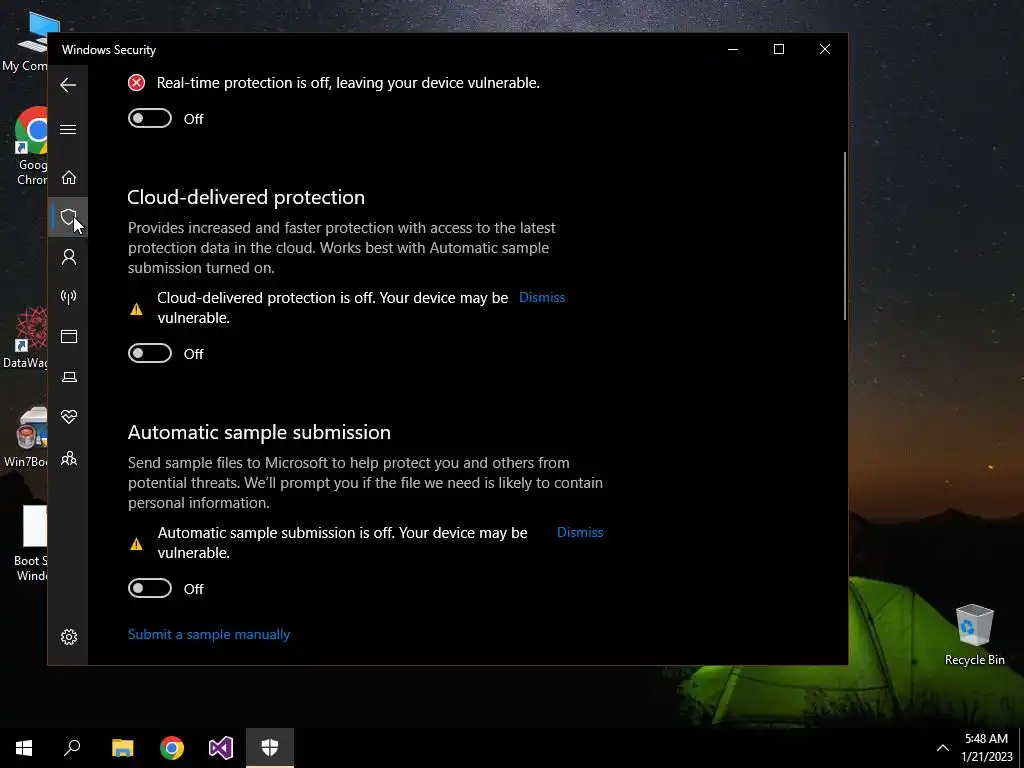Minimize the Windows Security window
Viewport: 1024px width, 768px height.
[733, 49]
